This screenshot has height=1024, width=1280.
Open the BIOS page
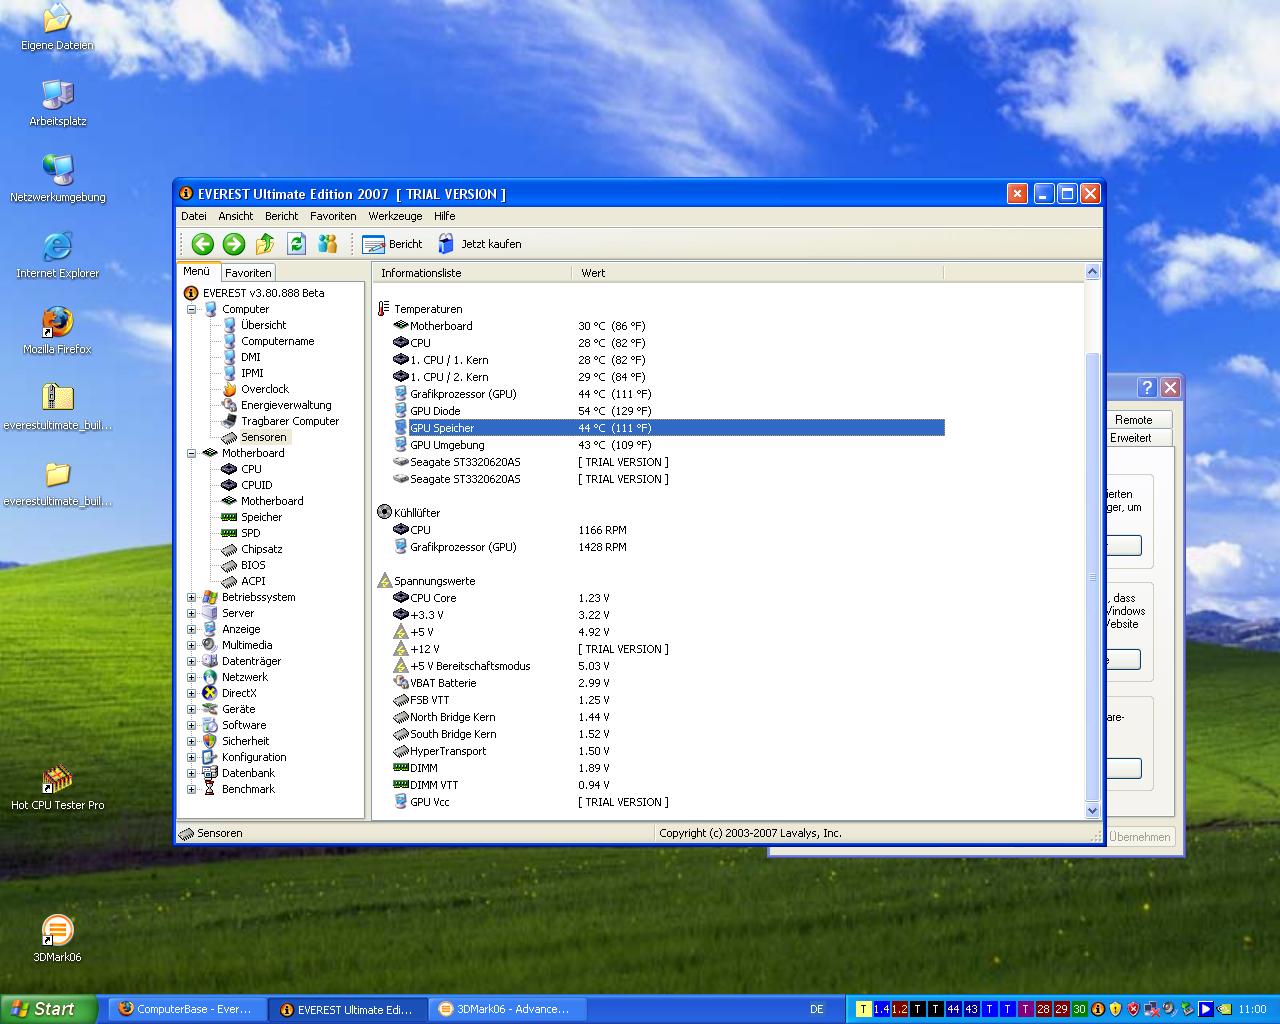253,565
